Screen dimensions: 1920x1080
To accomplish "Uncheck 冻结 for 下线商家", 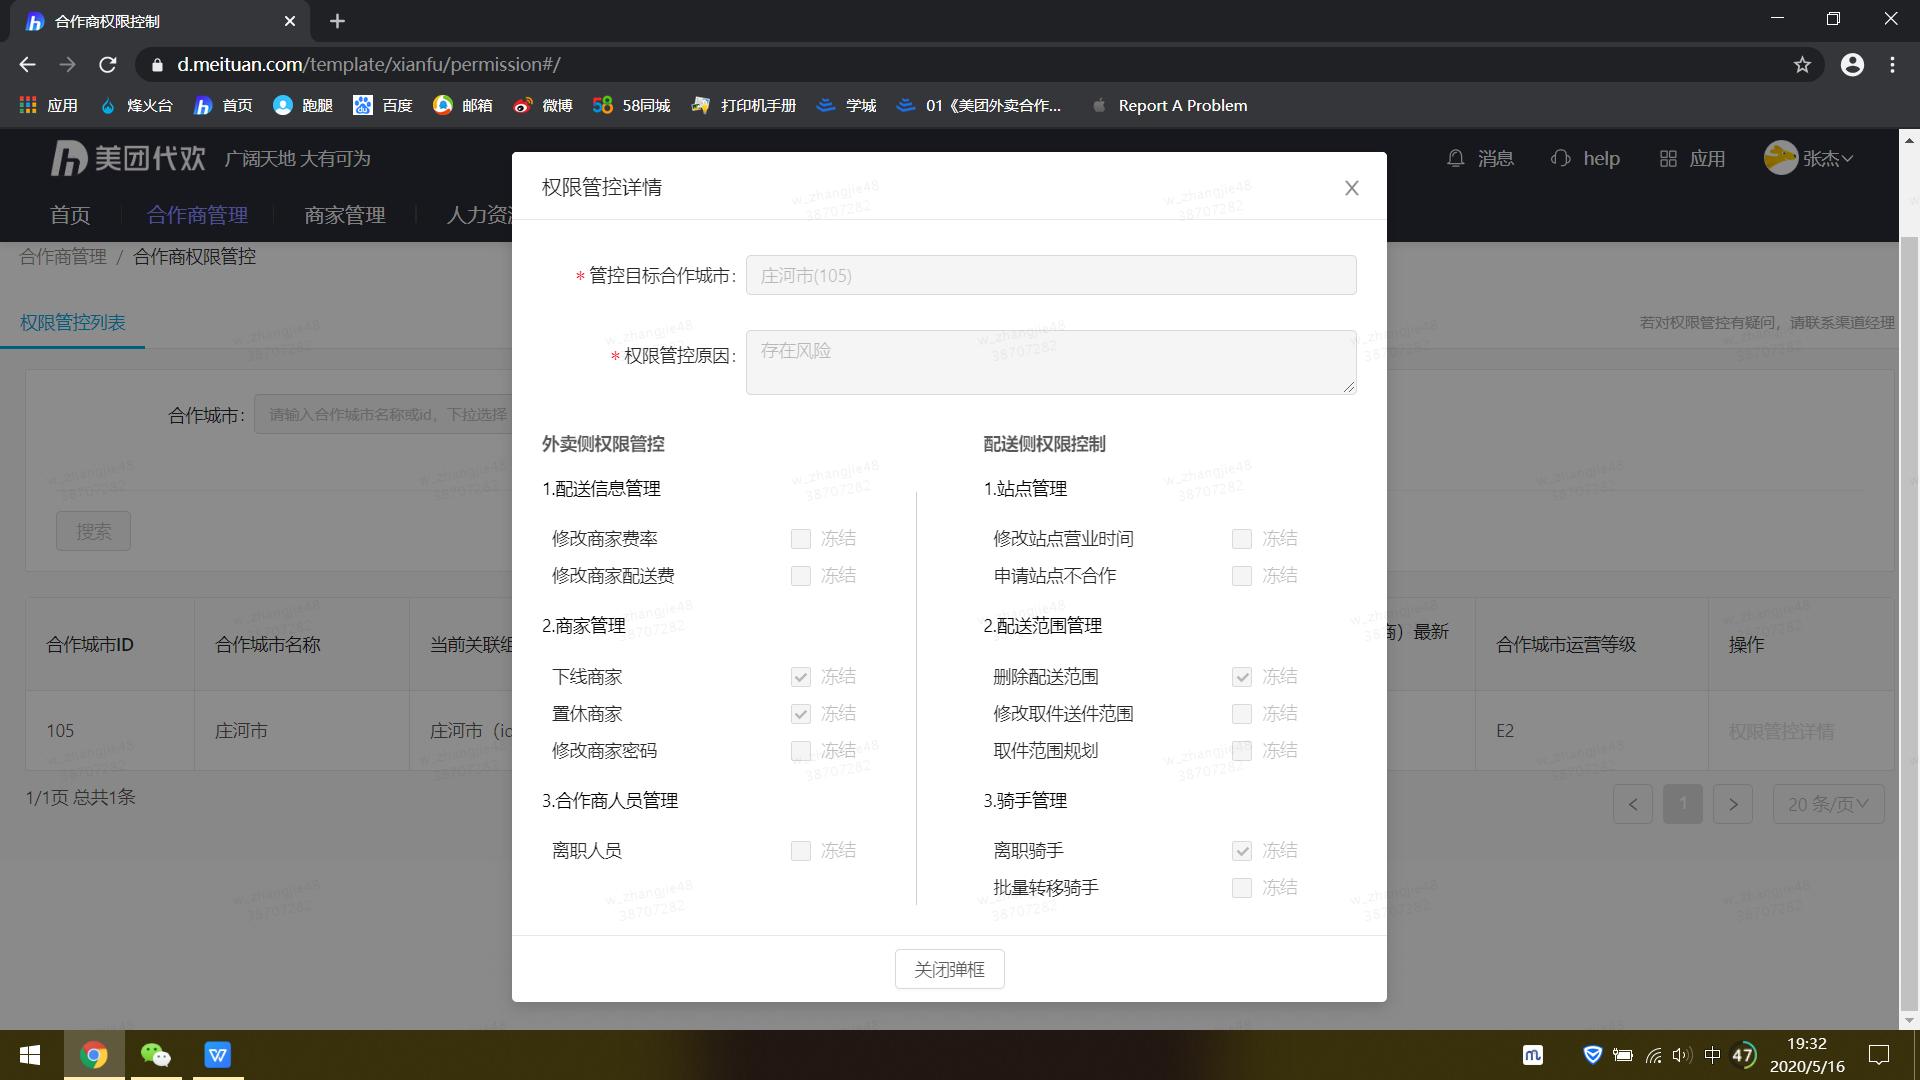I will 800,676.
